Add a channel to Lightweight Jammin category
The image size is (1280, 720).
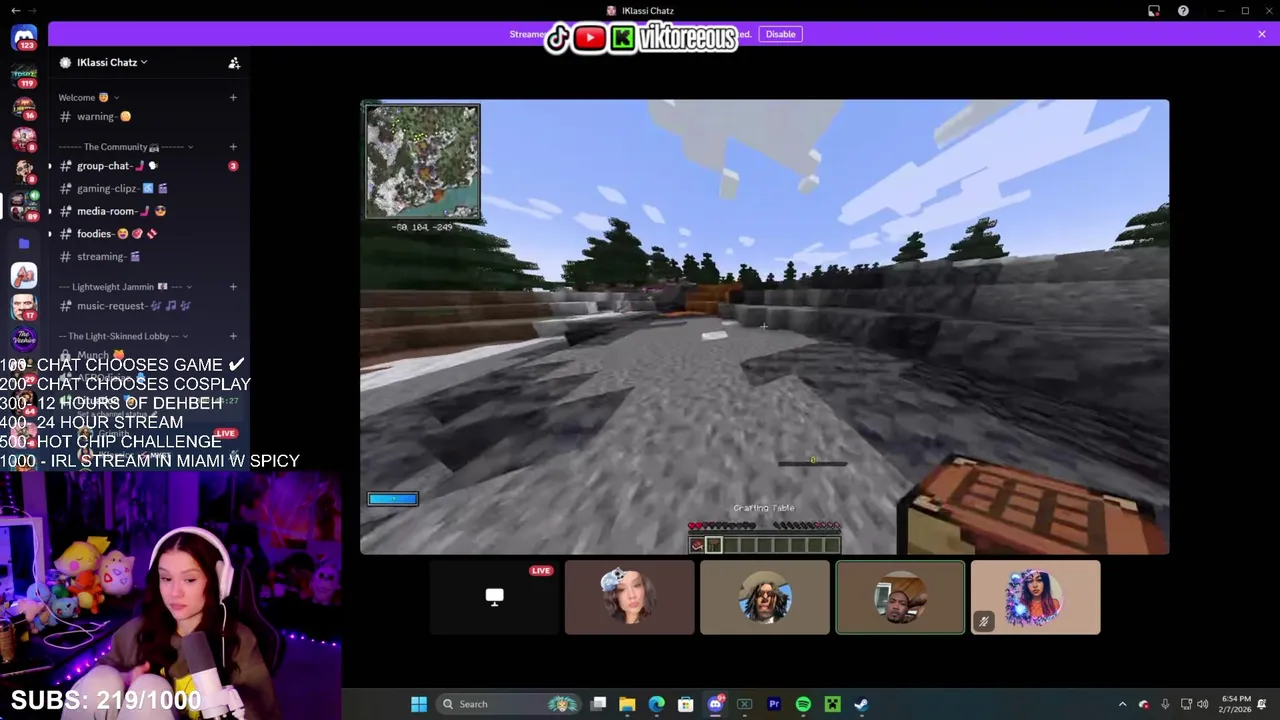pyautogui.click(x=233, y=287)
